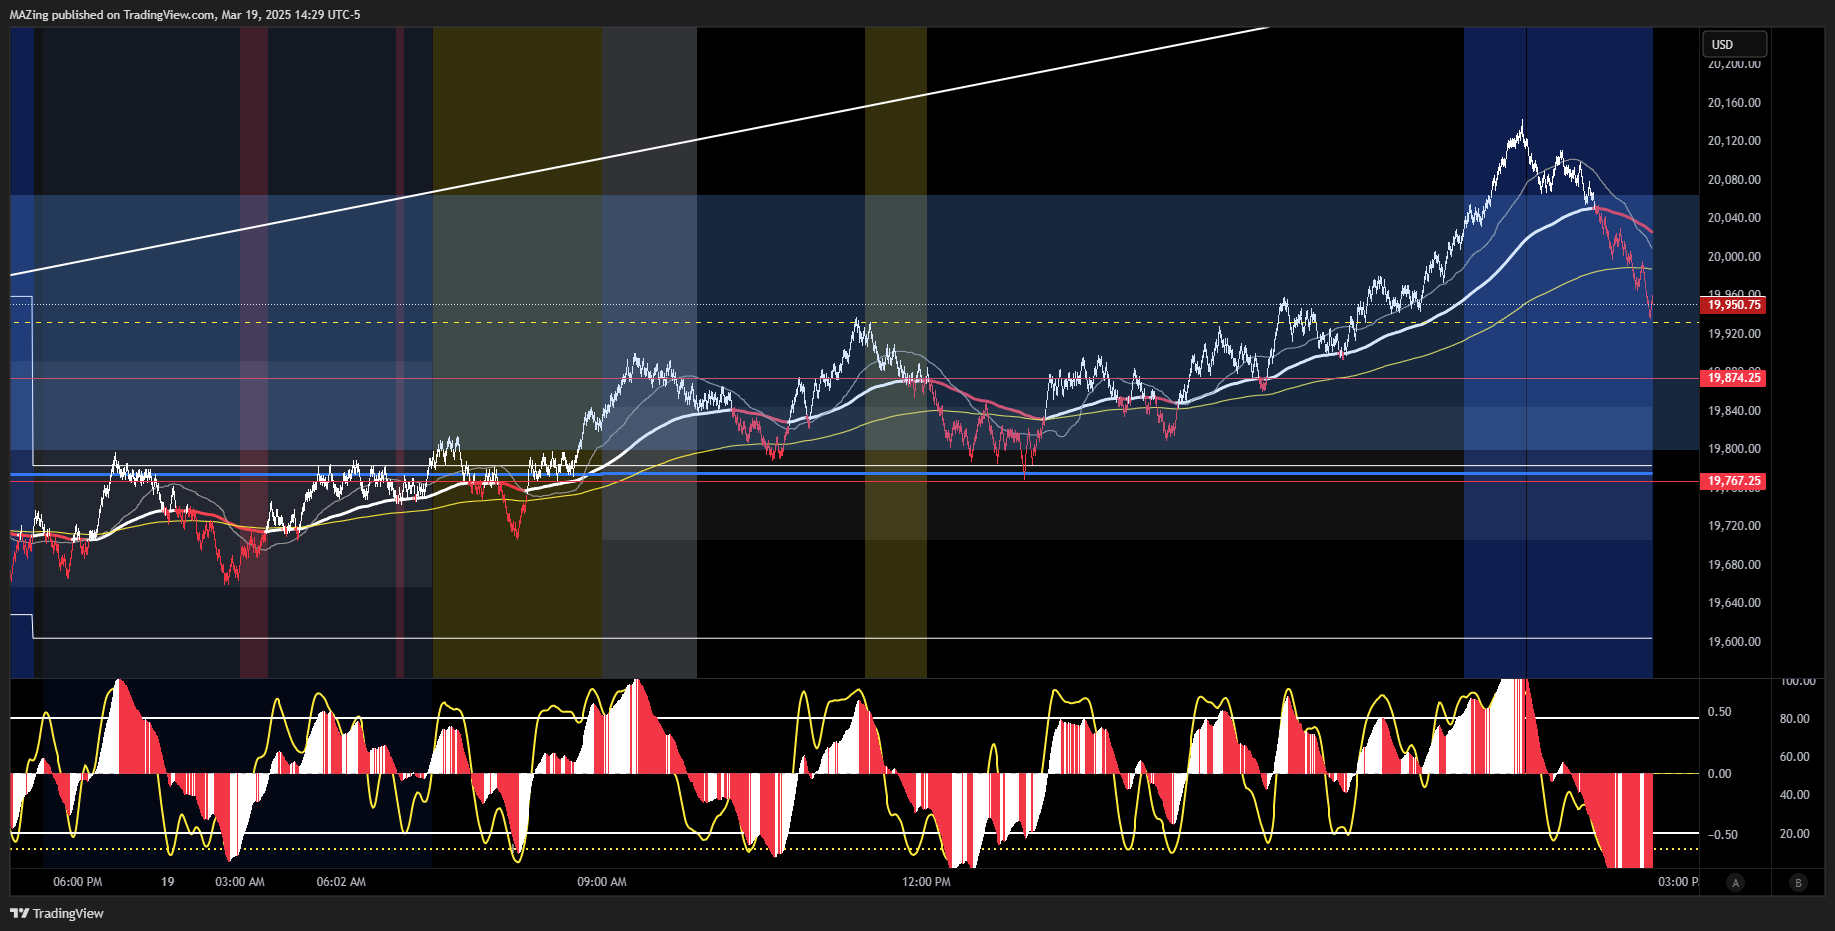
Task: Click the 06:02 AM time axis label
Action: (x=341, y=882)
